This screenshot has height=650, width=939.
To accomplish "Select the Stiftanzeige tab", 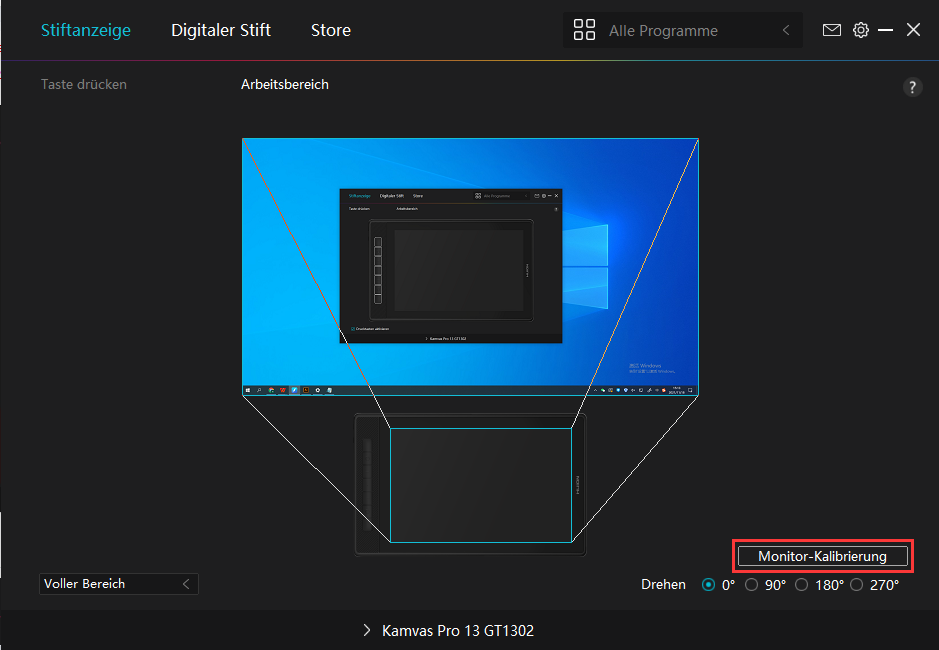I will [86, 30].
